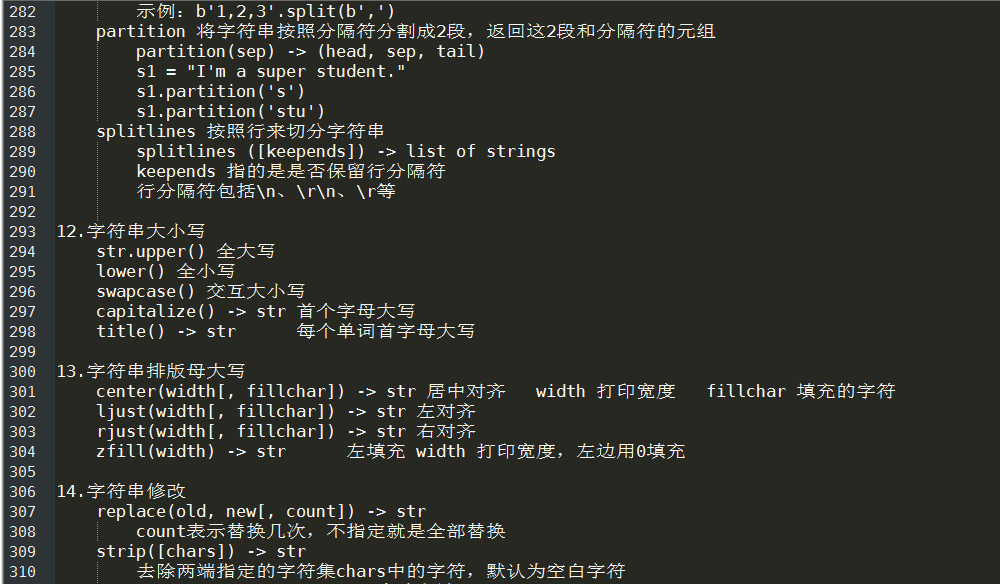Click 'title()' text on line 298

[x=131, y=332]
